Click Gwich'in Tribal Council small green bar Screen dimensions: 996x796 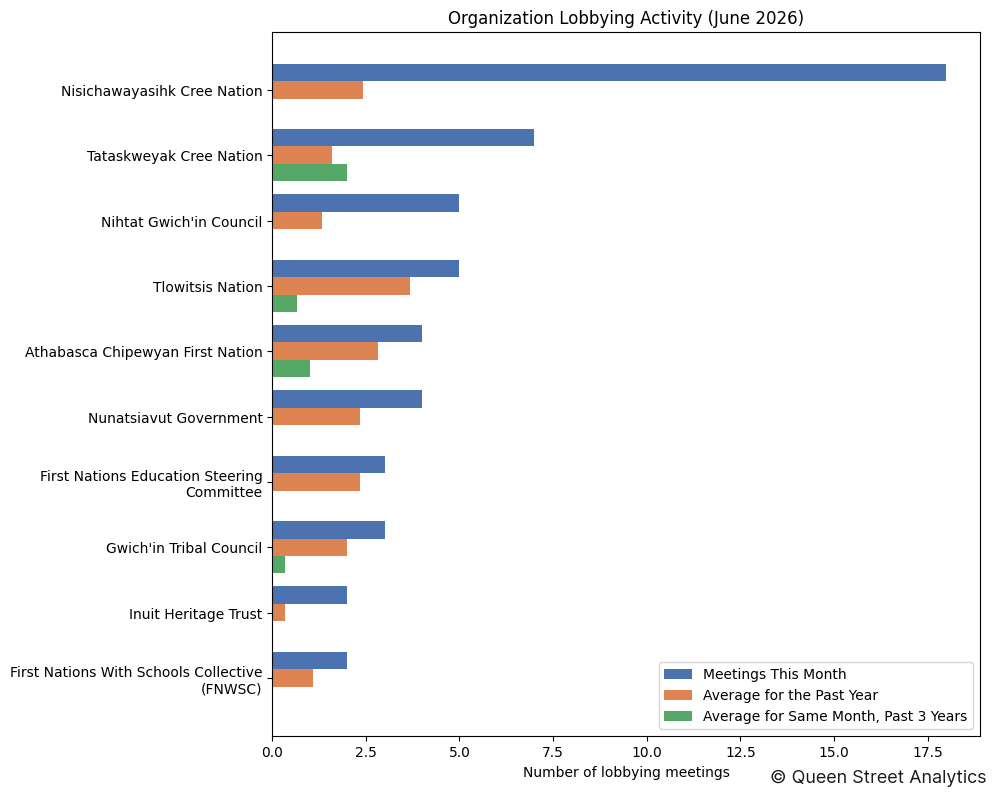pyautogui.click(x=279, y=564)
